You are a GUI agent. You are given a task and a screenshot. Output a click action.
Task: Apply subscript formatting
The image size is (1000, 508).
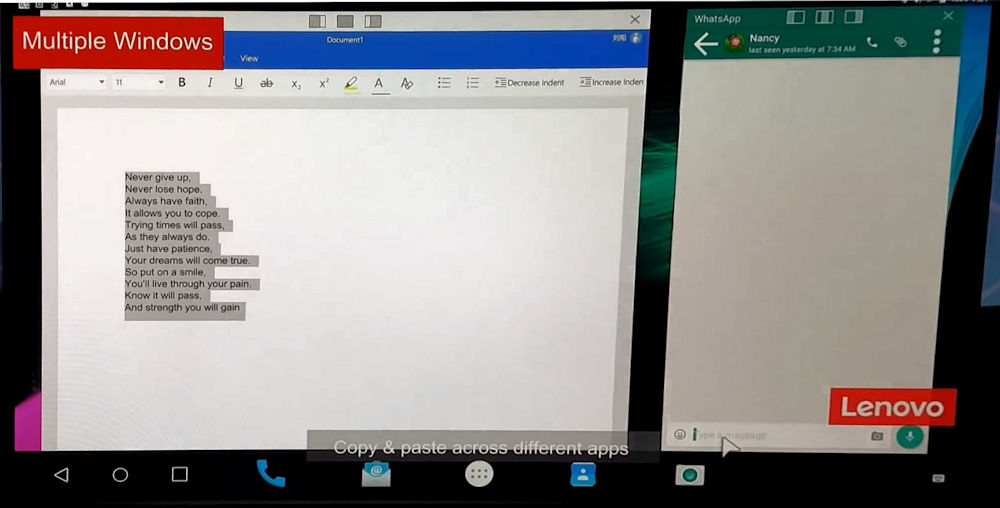[x=296, y=83]
